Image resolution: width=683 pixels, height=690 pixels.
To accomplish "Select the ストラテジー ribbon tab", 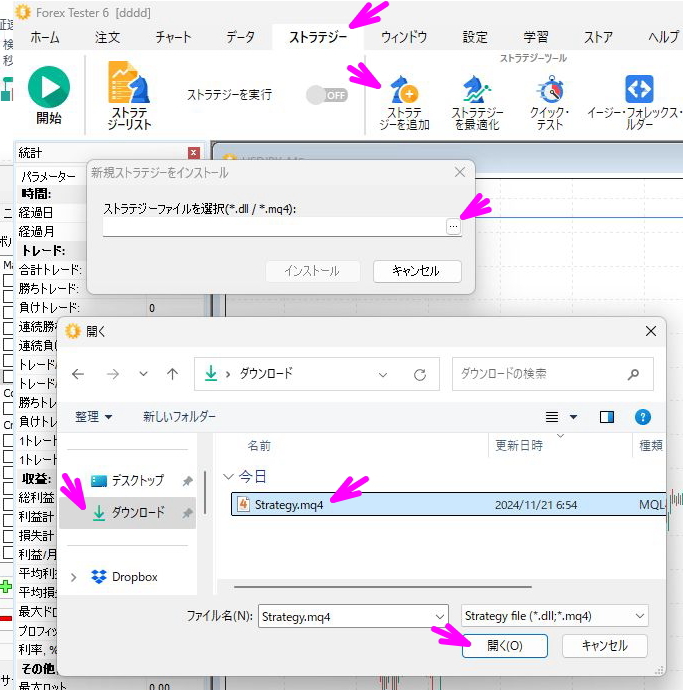I will (318, 37).
